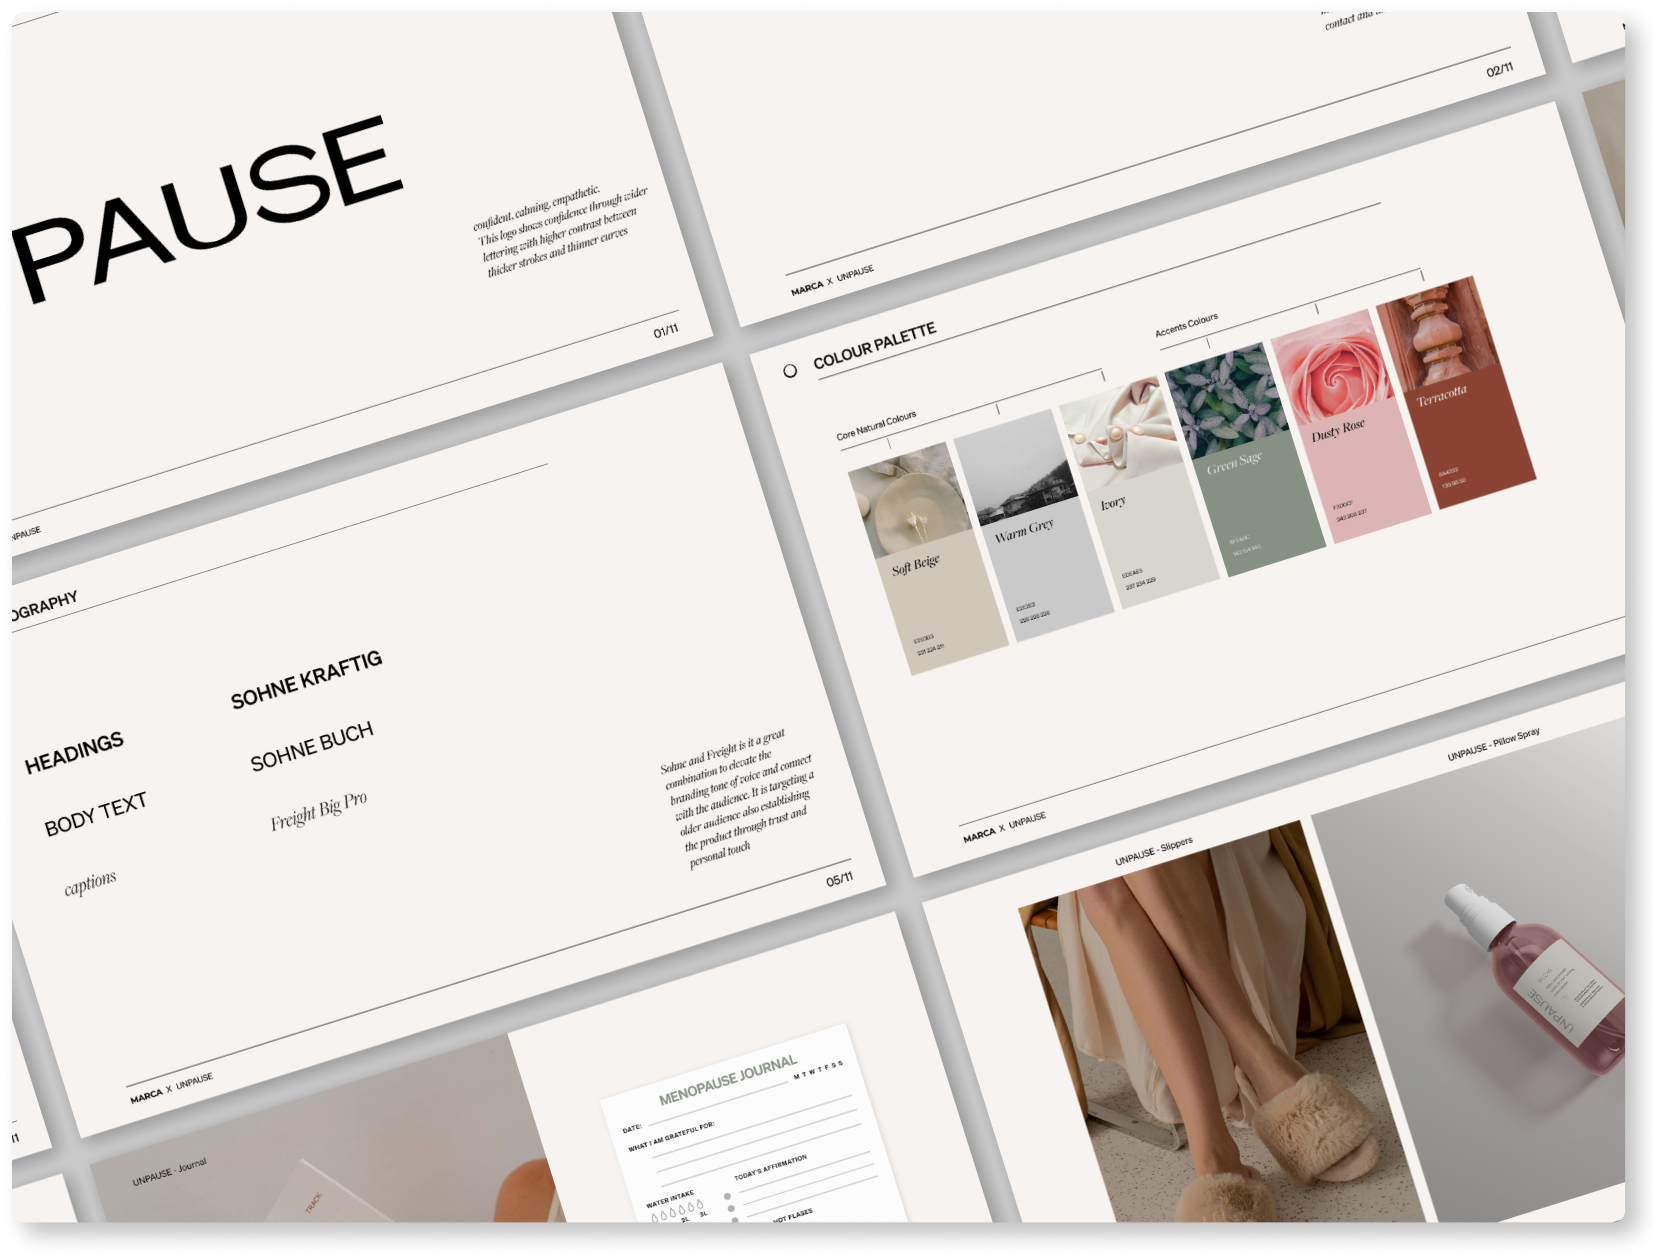Viewport: 1662px width, 1259px height.
Task: Pick the Dusty Rose colour swatch
Action: (x=1364, y=469)
